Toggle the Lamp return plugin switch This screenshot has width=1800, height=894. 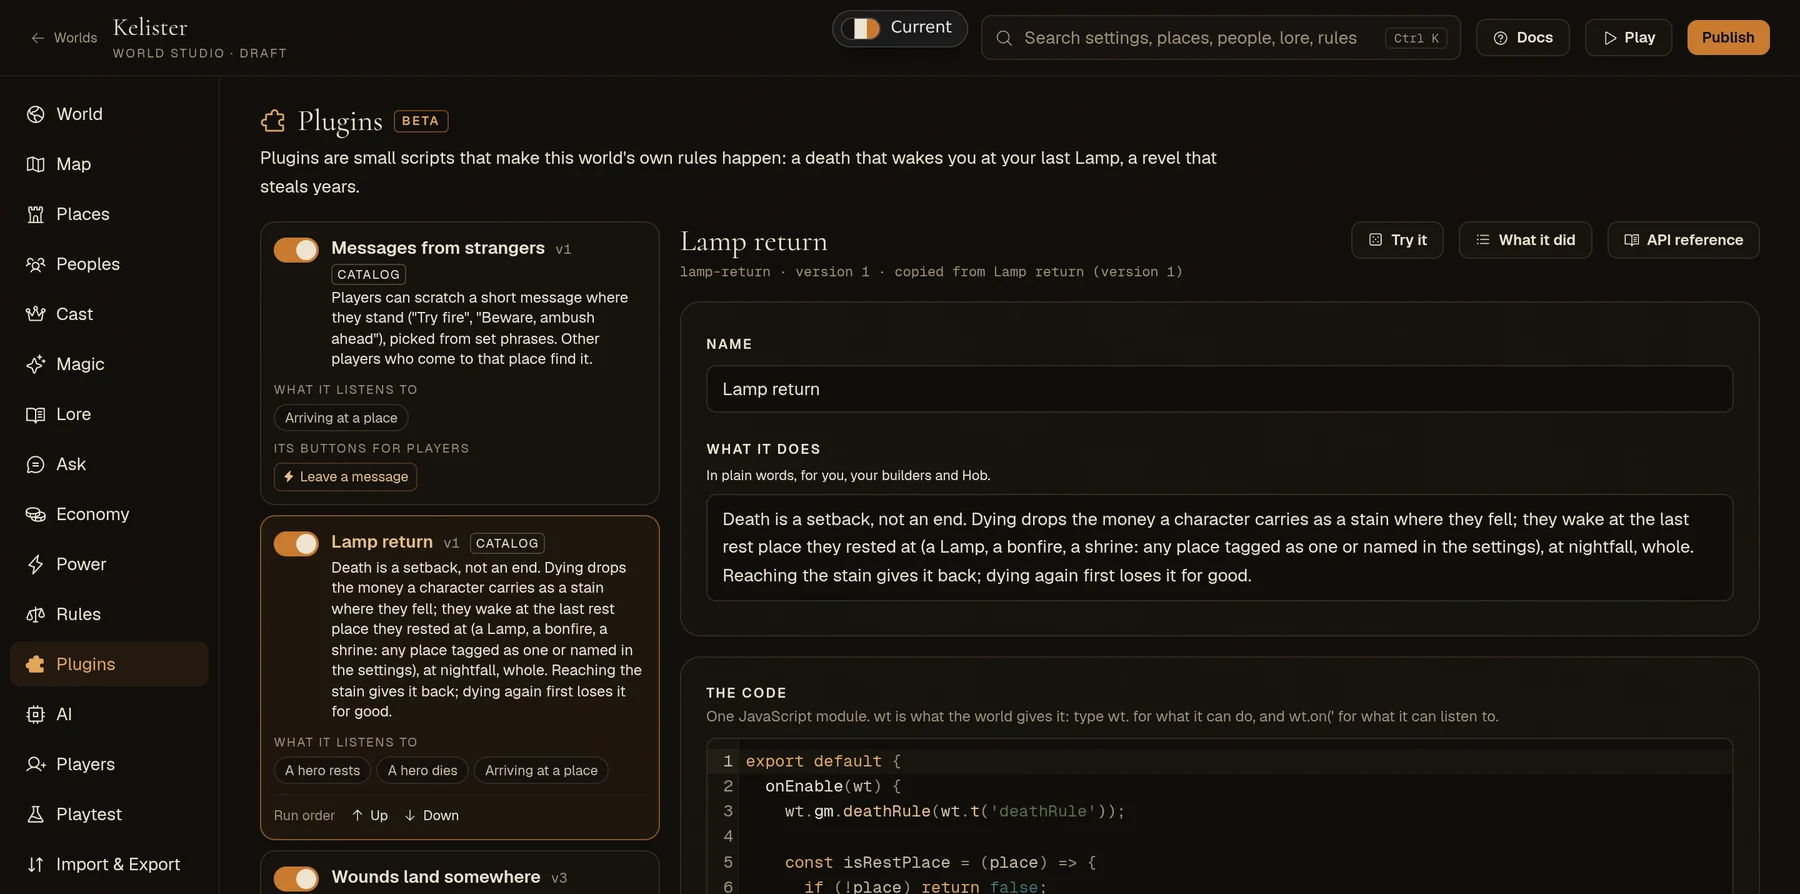coord(296,543)
